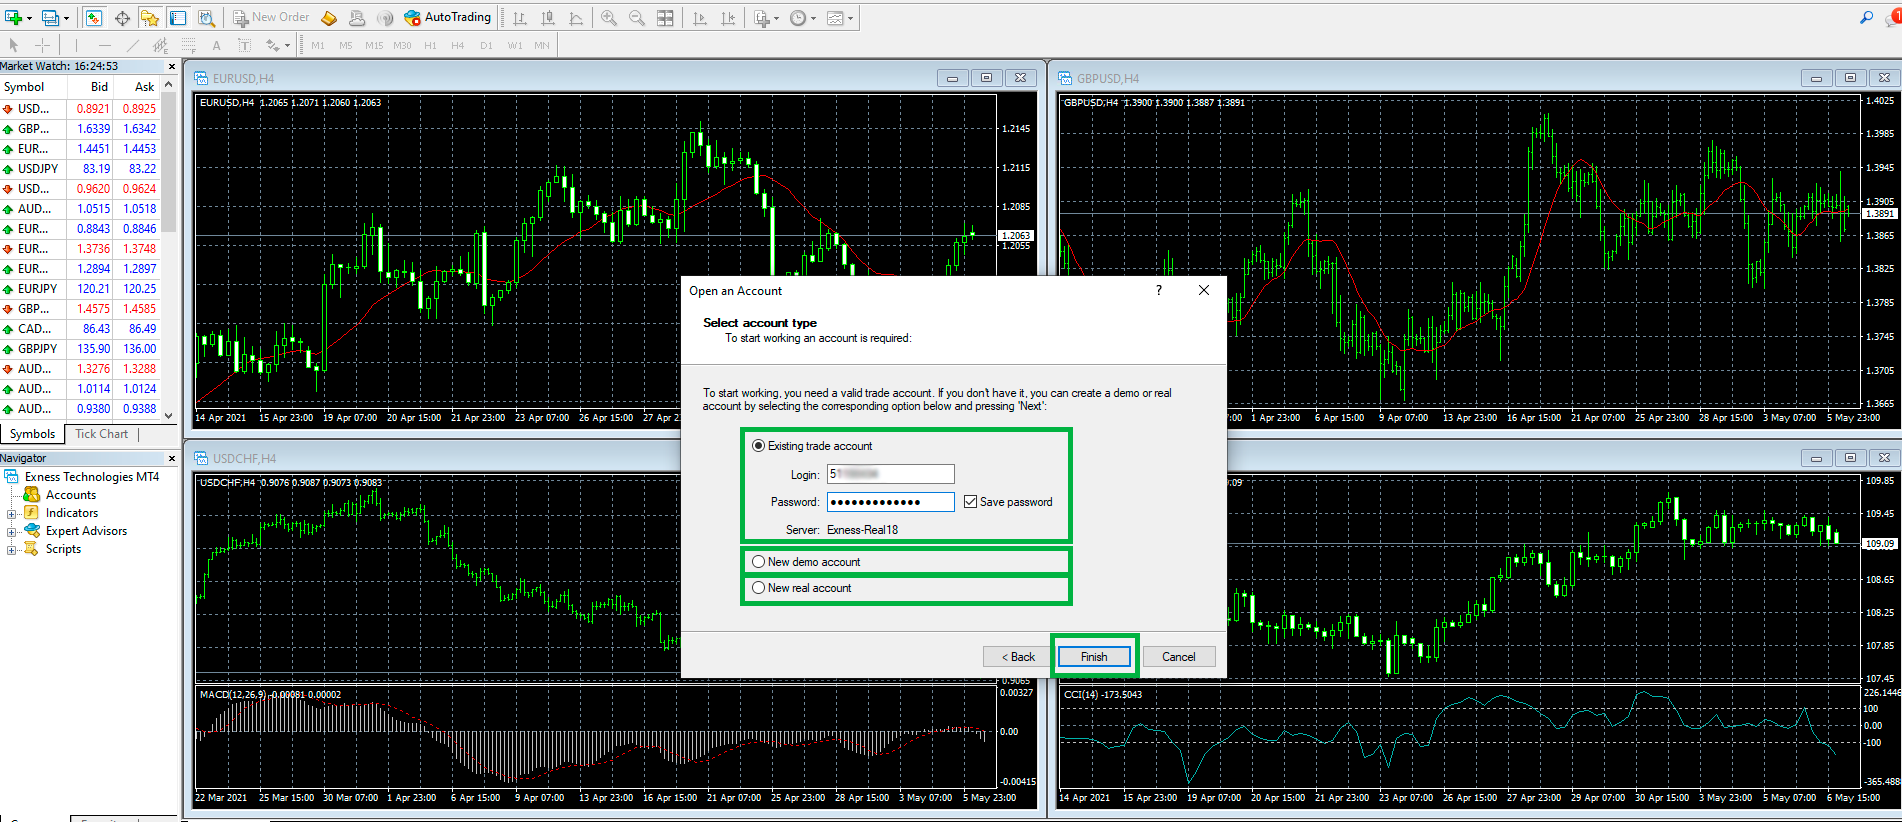Select the arrow cursor tool
This screenshot has width=1902, height=822.
[13, 45]
